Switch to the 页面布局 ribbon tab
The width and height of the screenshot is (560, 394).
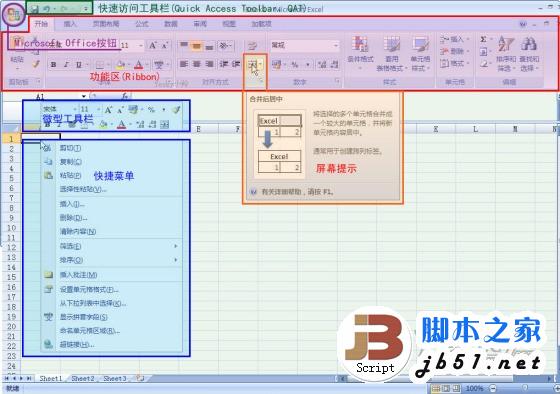[x=106, y=24]
